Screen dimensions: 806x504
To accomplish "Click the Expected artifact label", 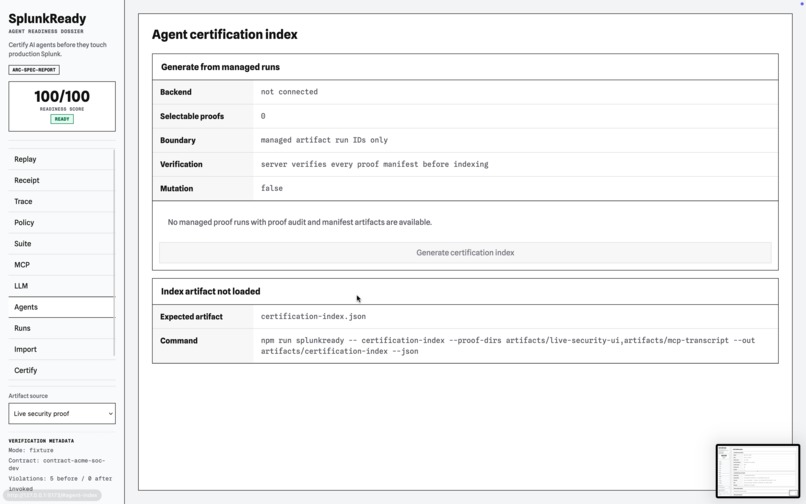I will pos(191,317).
